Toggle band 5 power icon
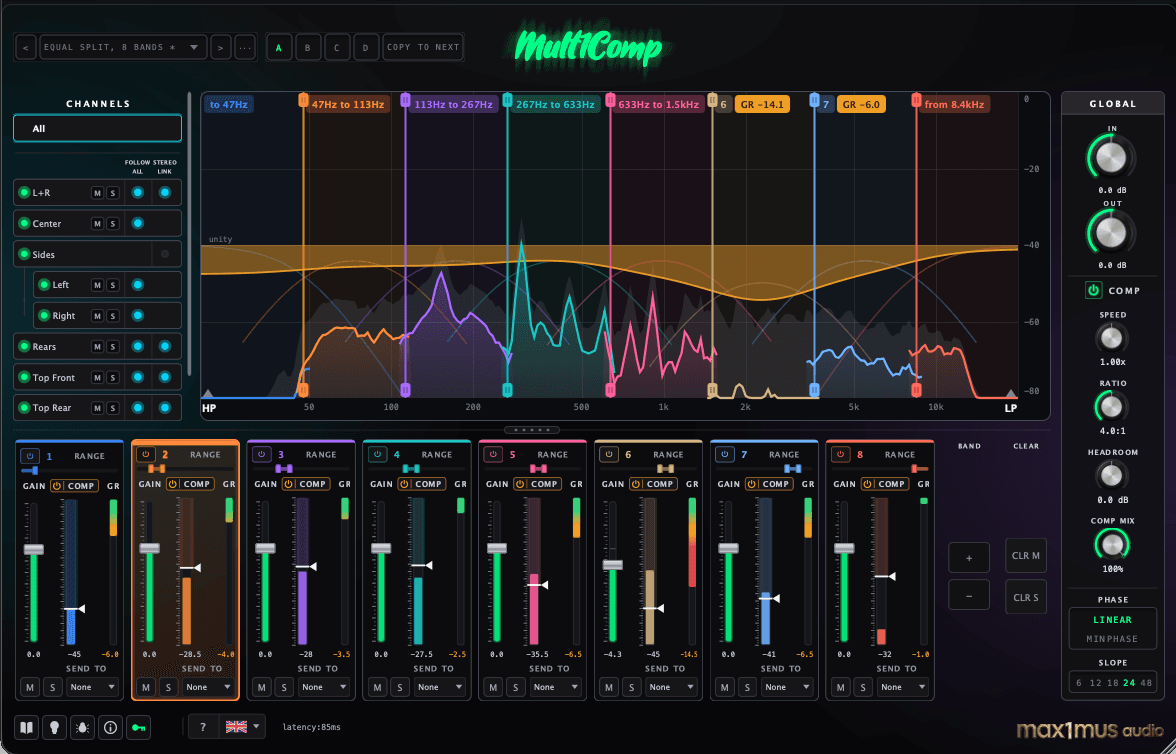 [x=493, y=455]
